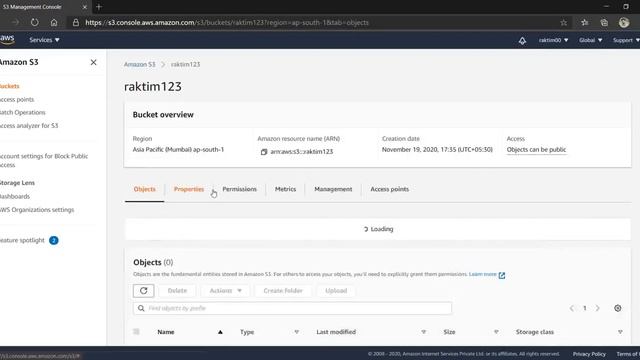Open browser collections icon
The image size is (640, 360).
(604, 22)
